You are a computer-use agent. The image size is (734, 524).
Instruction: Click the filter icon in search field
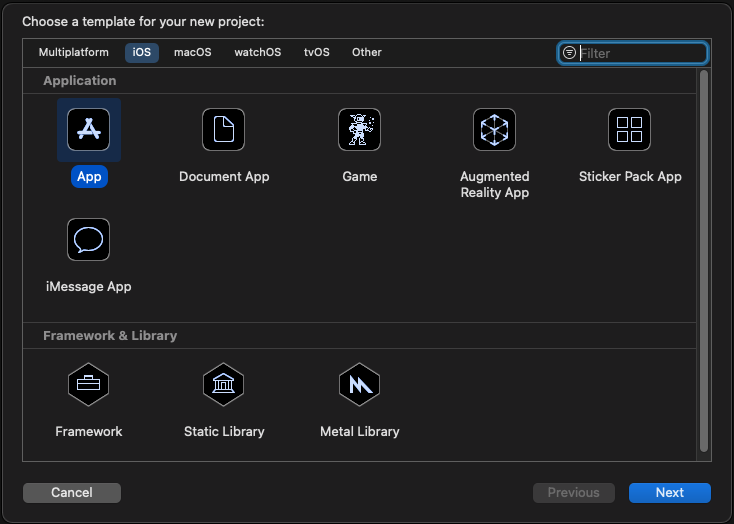(569, 52)
